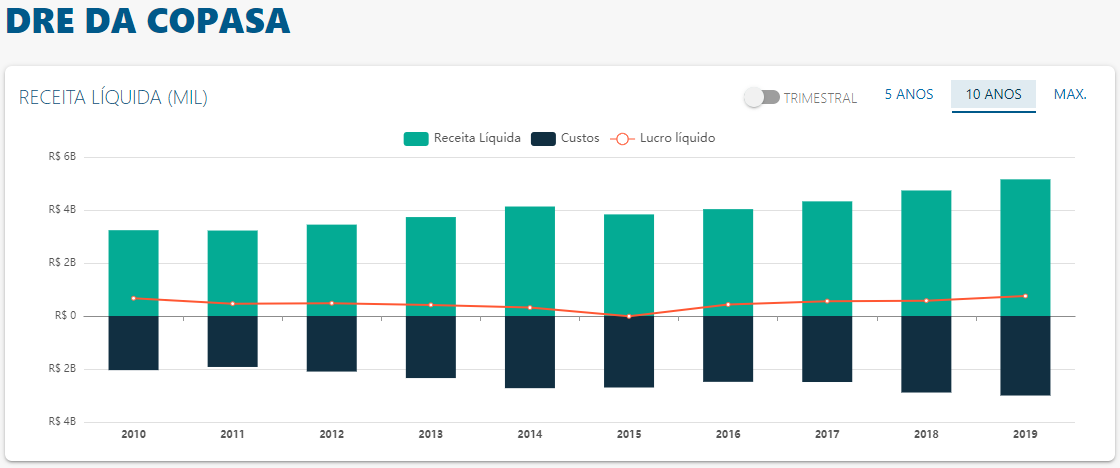Screen dimensions: 1120x468
Task: Click the 2017 Receita Líquida green bar
Action: pyautogui.click(x=827, y=259)
